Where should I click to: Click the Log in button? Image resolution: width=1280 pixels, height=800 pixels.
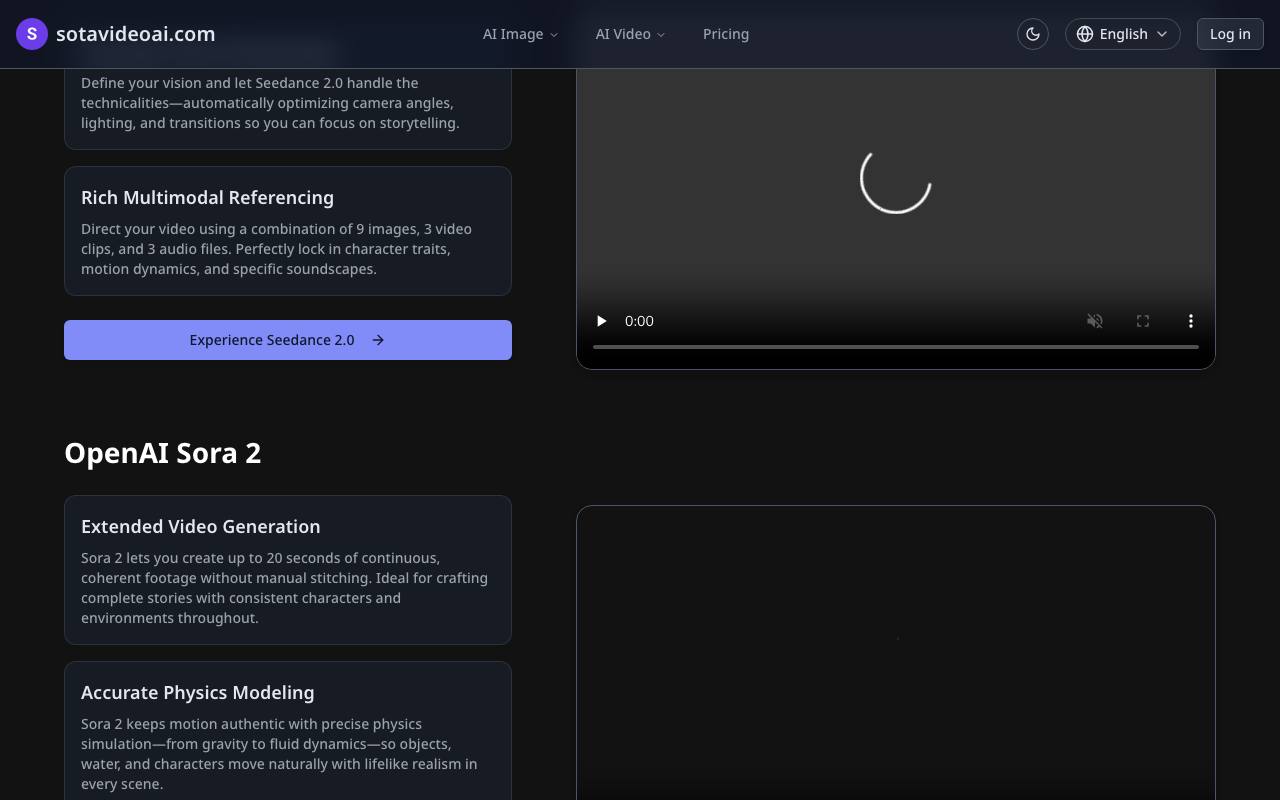pyautogui.click(x=1230, y=34)
